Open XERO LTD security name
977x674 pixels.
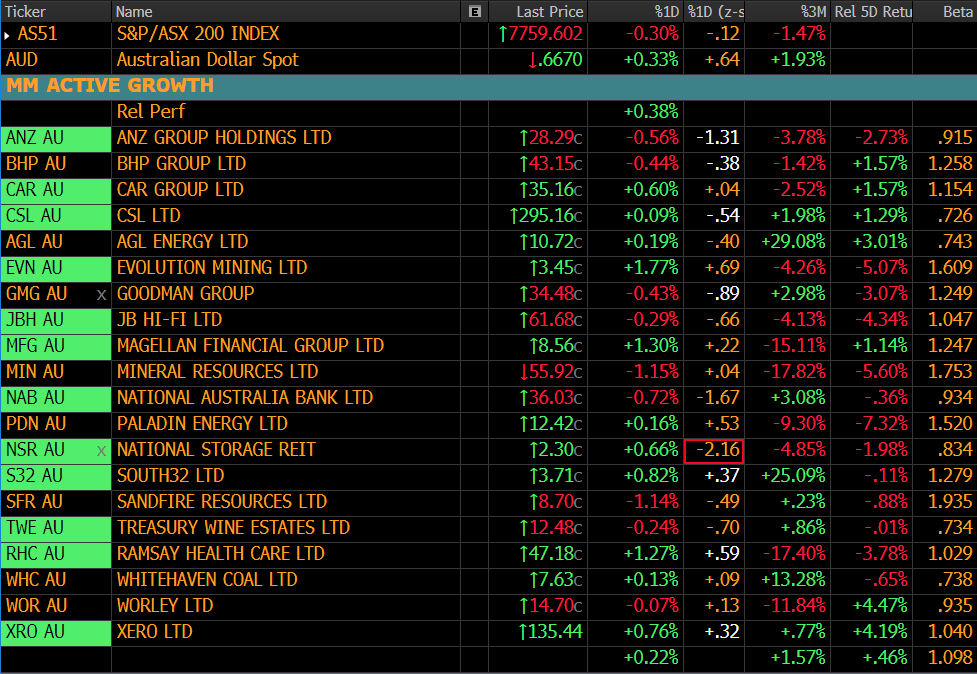point(154,632)
